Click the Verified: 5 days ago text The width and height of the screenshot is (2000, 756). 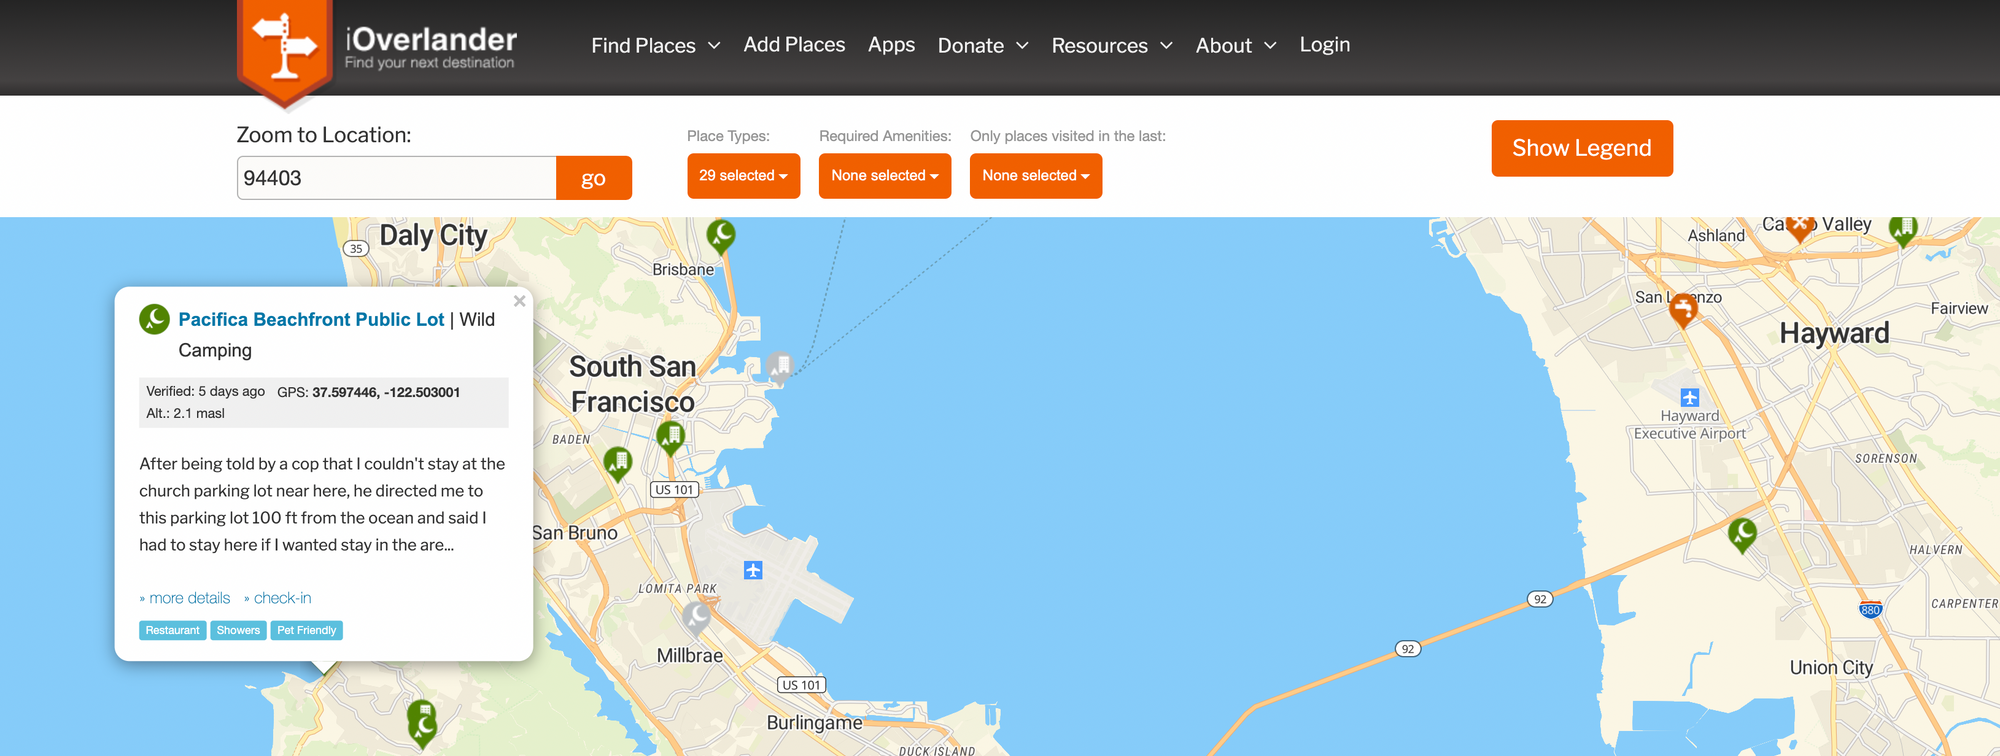click(205, 392)
